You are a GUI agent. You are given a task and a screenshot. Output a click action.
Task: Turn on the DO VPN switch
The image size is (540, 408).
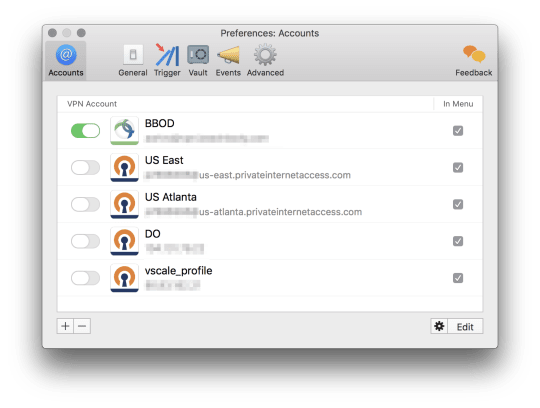pyautogui.click(x=85, y=241)
